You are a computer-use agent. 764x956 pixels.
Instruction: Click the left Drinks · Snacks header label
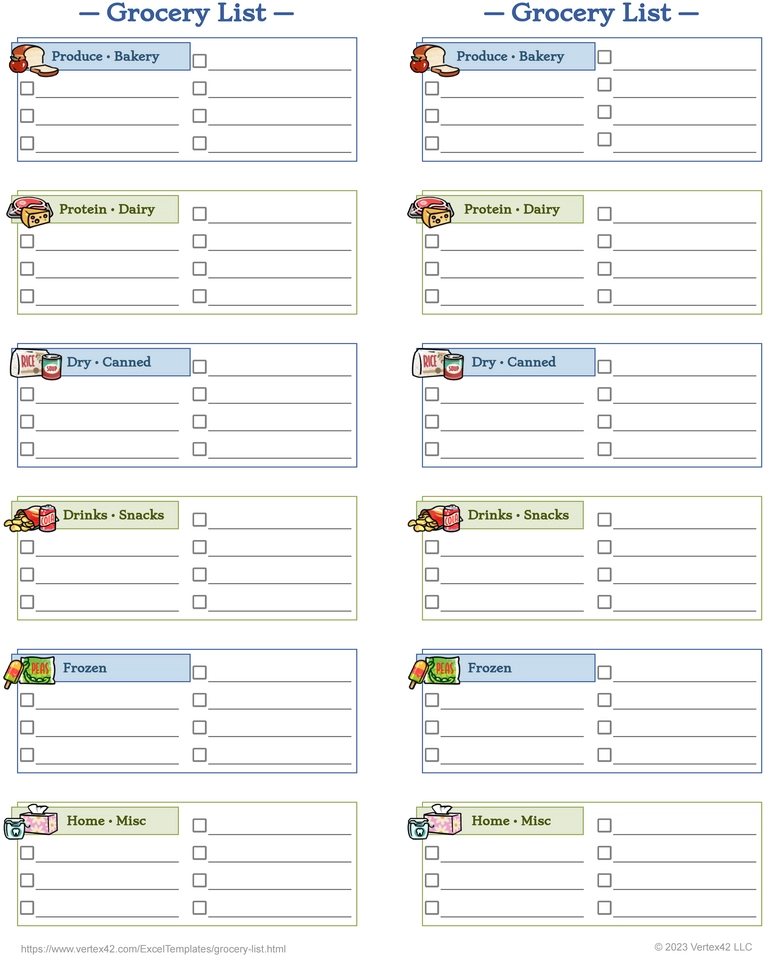(113, 515)
